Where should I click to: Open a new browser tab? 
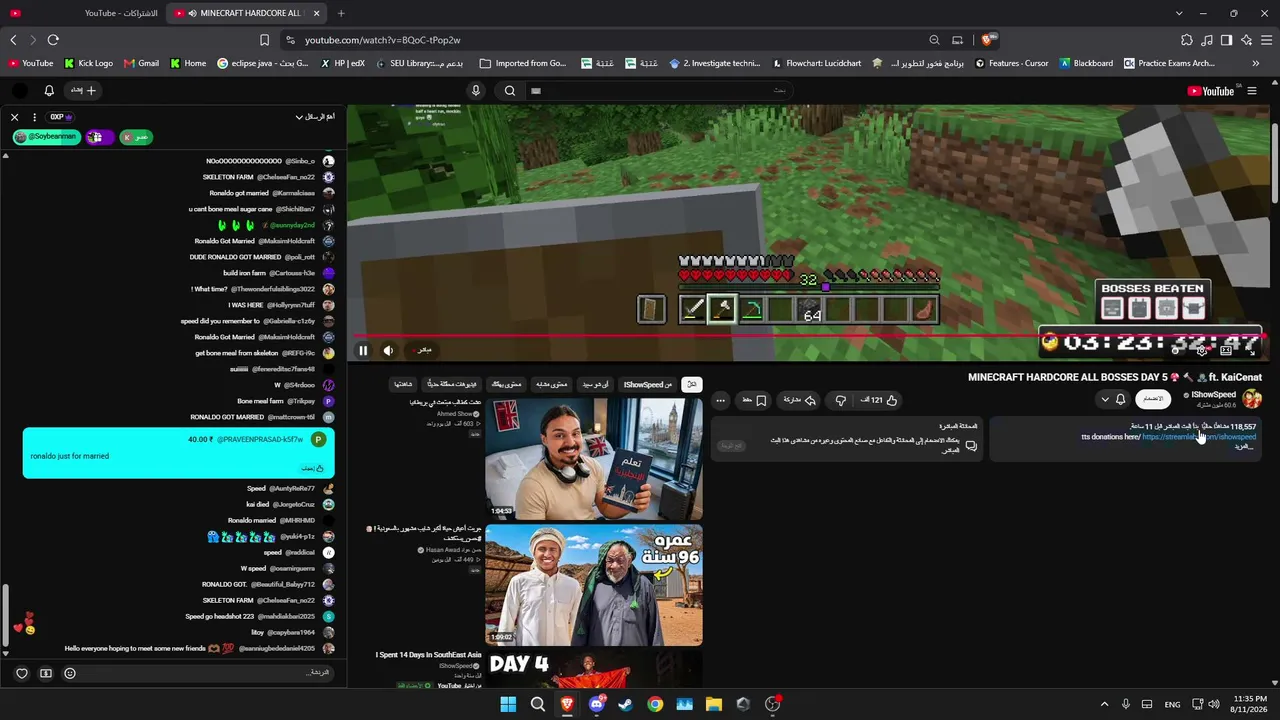(341, 13)
